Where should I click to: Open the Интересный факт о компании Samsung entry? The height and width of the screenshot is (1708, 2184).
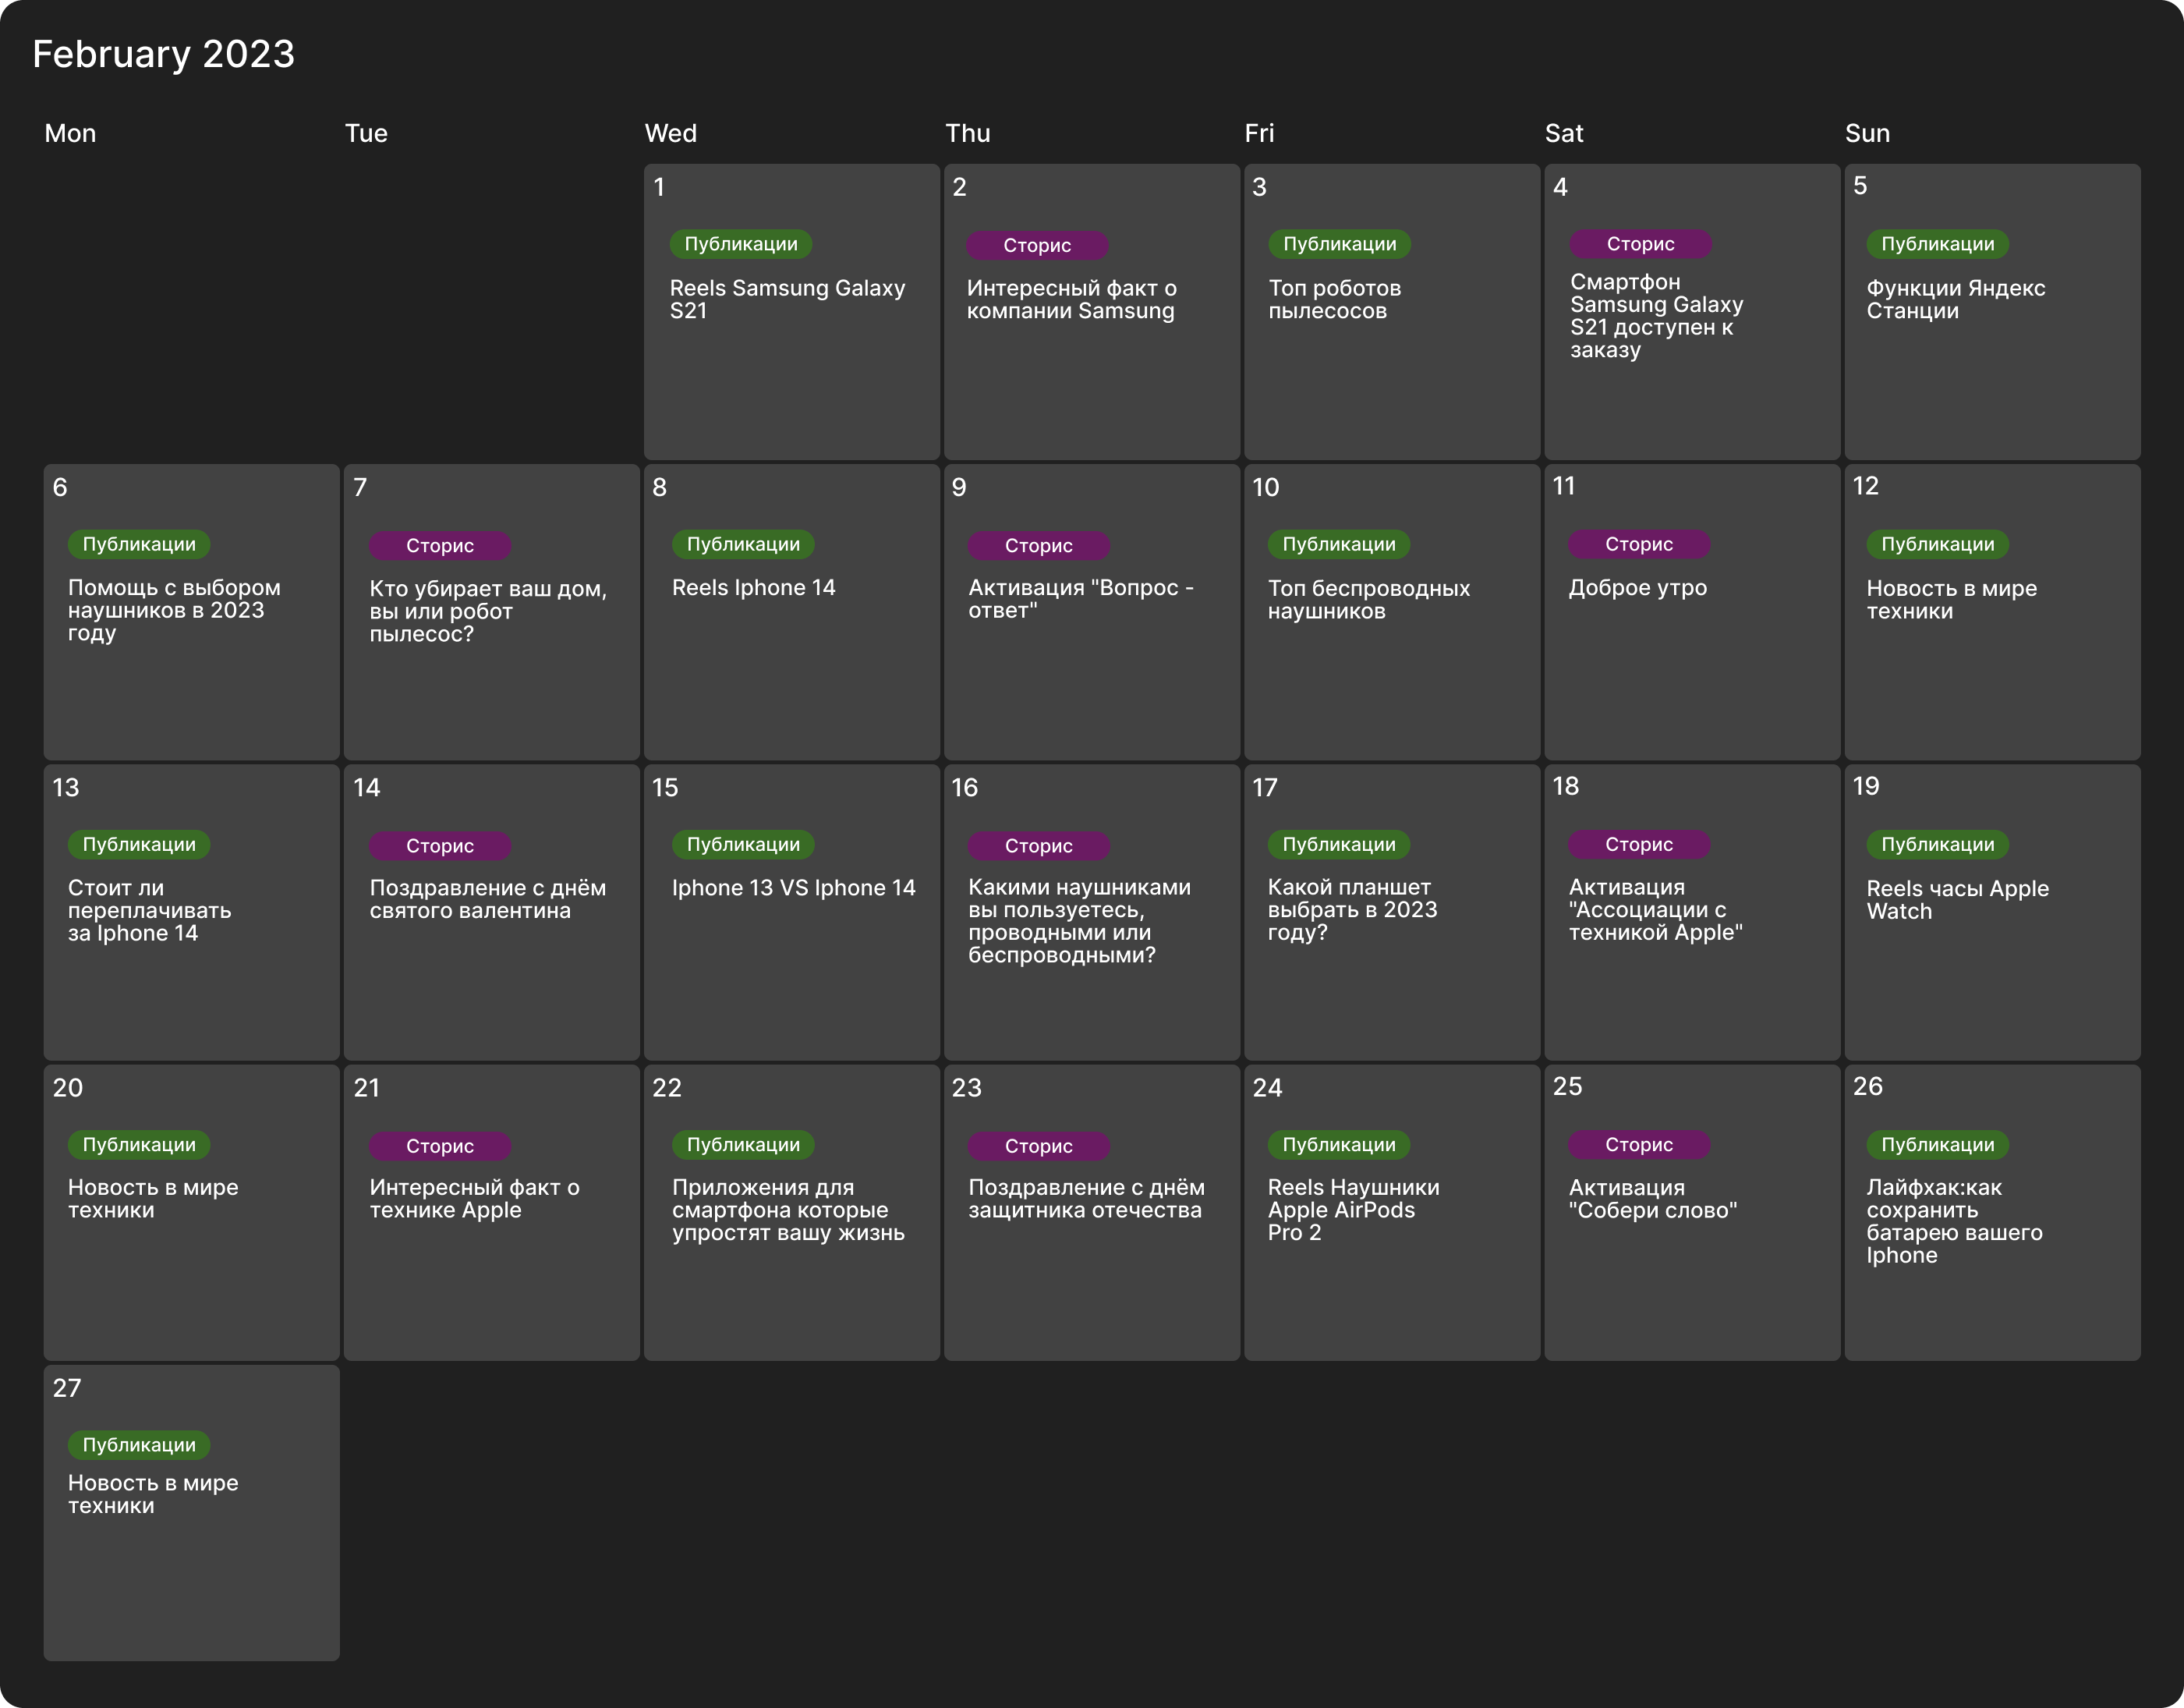[1071, 299]
